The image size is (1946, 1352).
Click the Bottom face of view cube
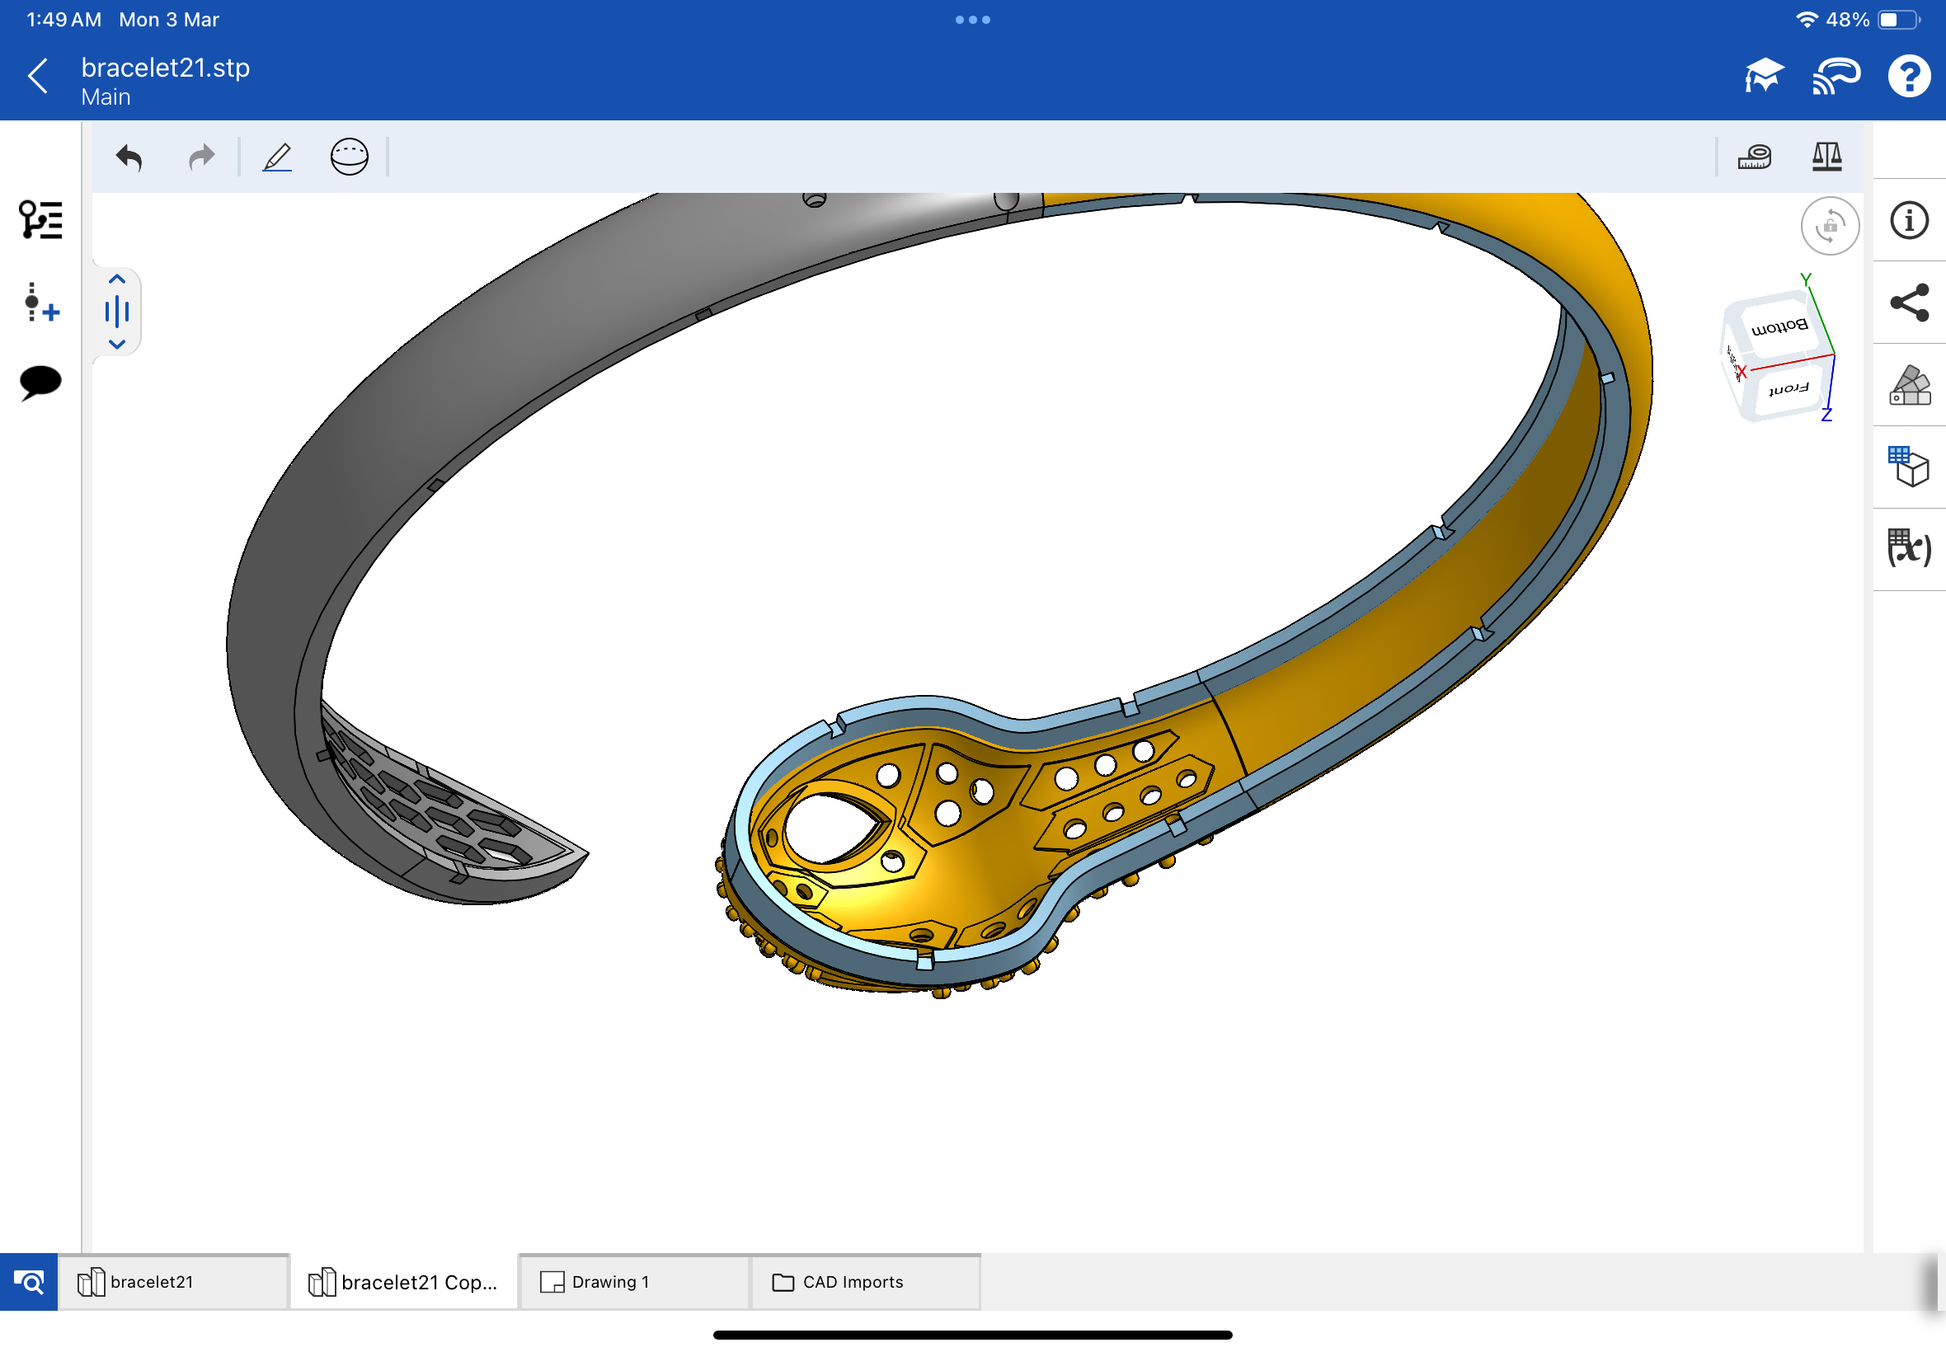click(x=1779, y=328)
